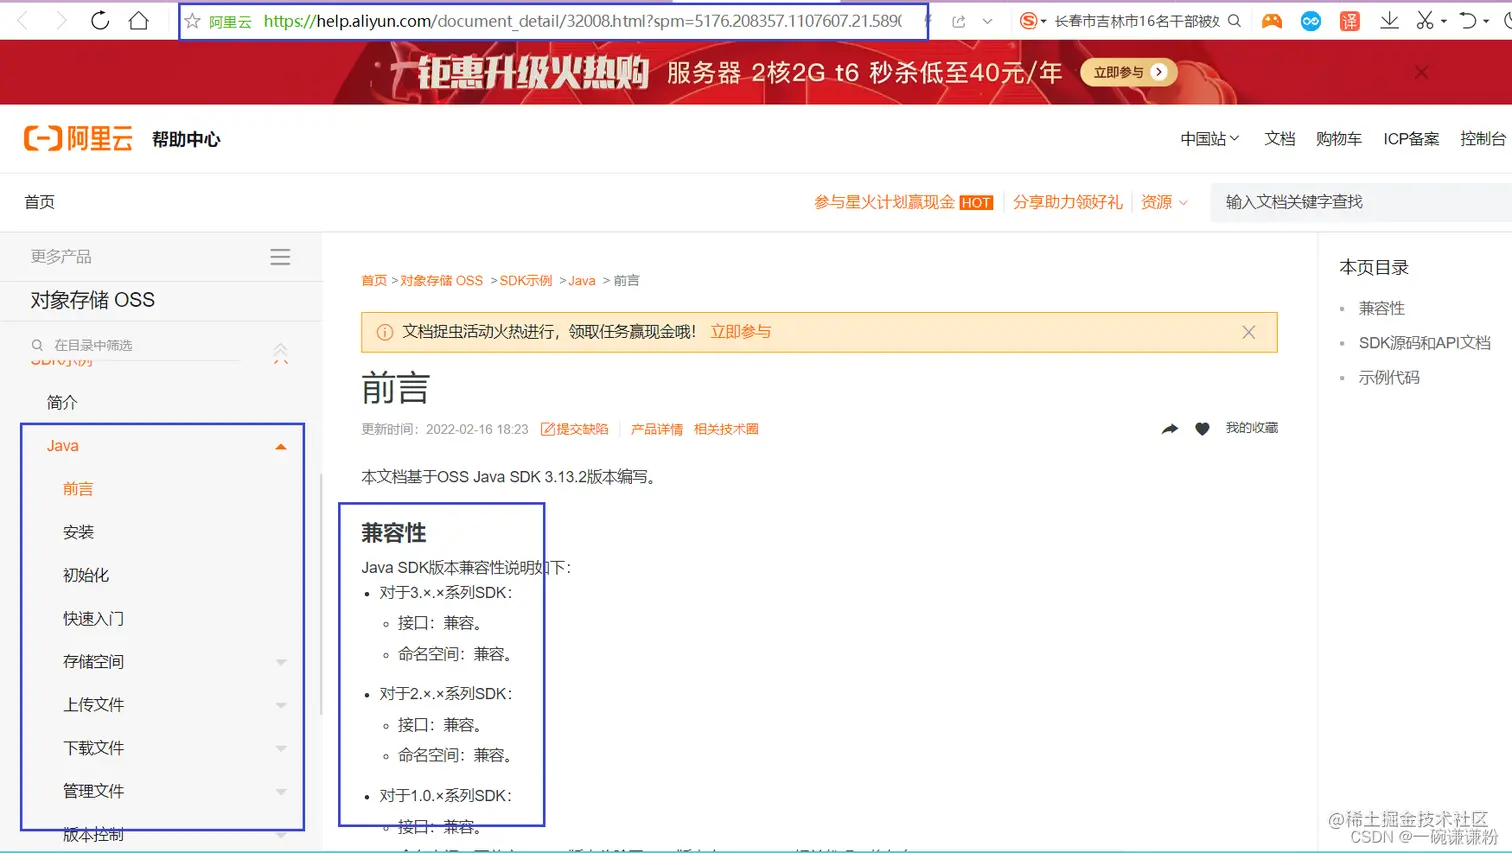
Task: Click the 输入文档关键字查找 search box
Action: [x=1361, y=202]
